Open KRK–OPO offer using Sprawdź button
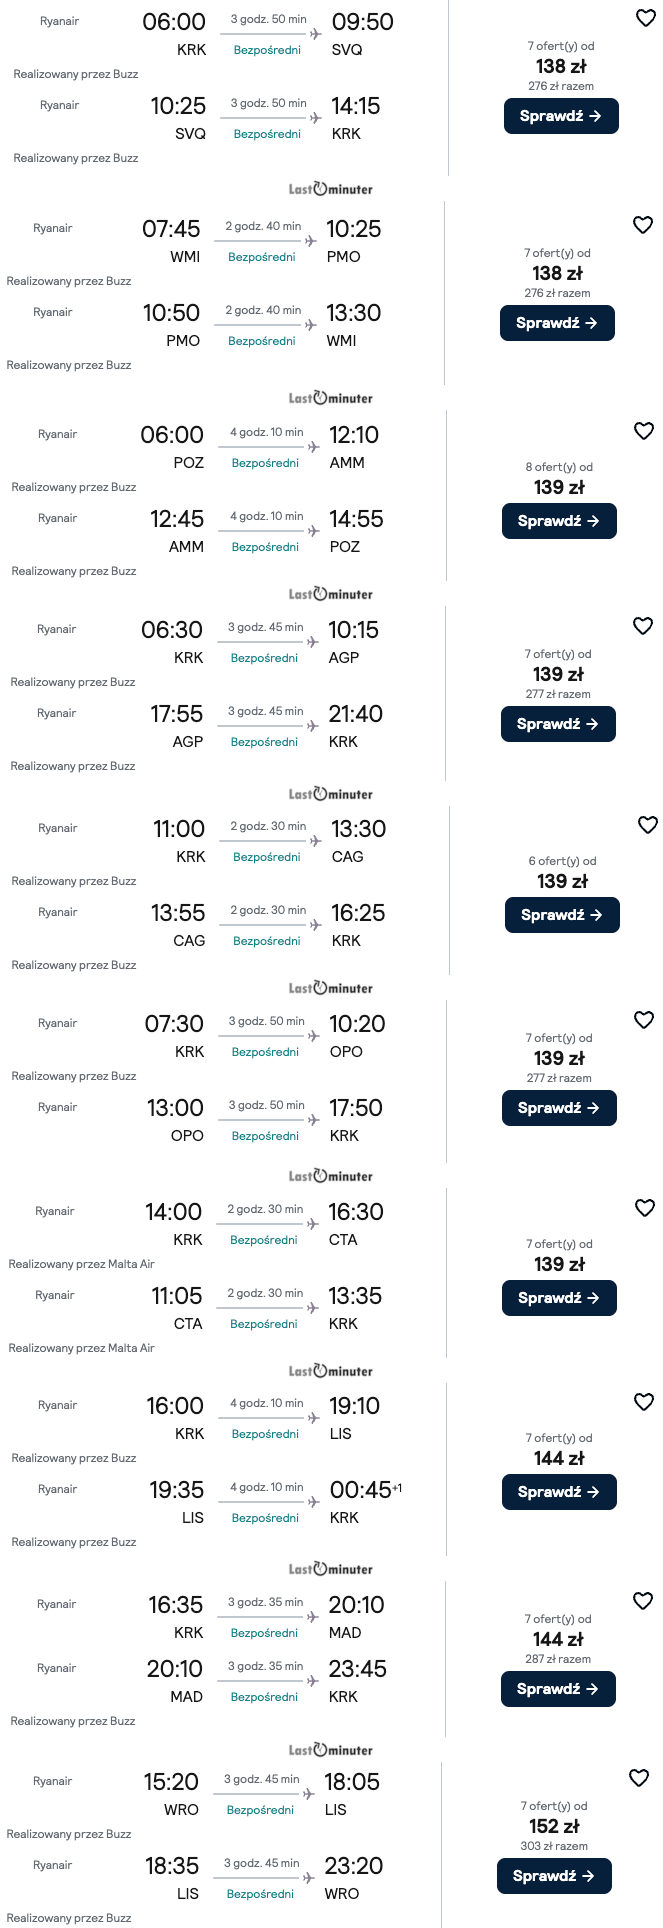This screenshot has height=1928, width=663. [559, 1108]
